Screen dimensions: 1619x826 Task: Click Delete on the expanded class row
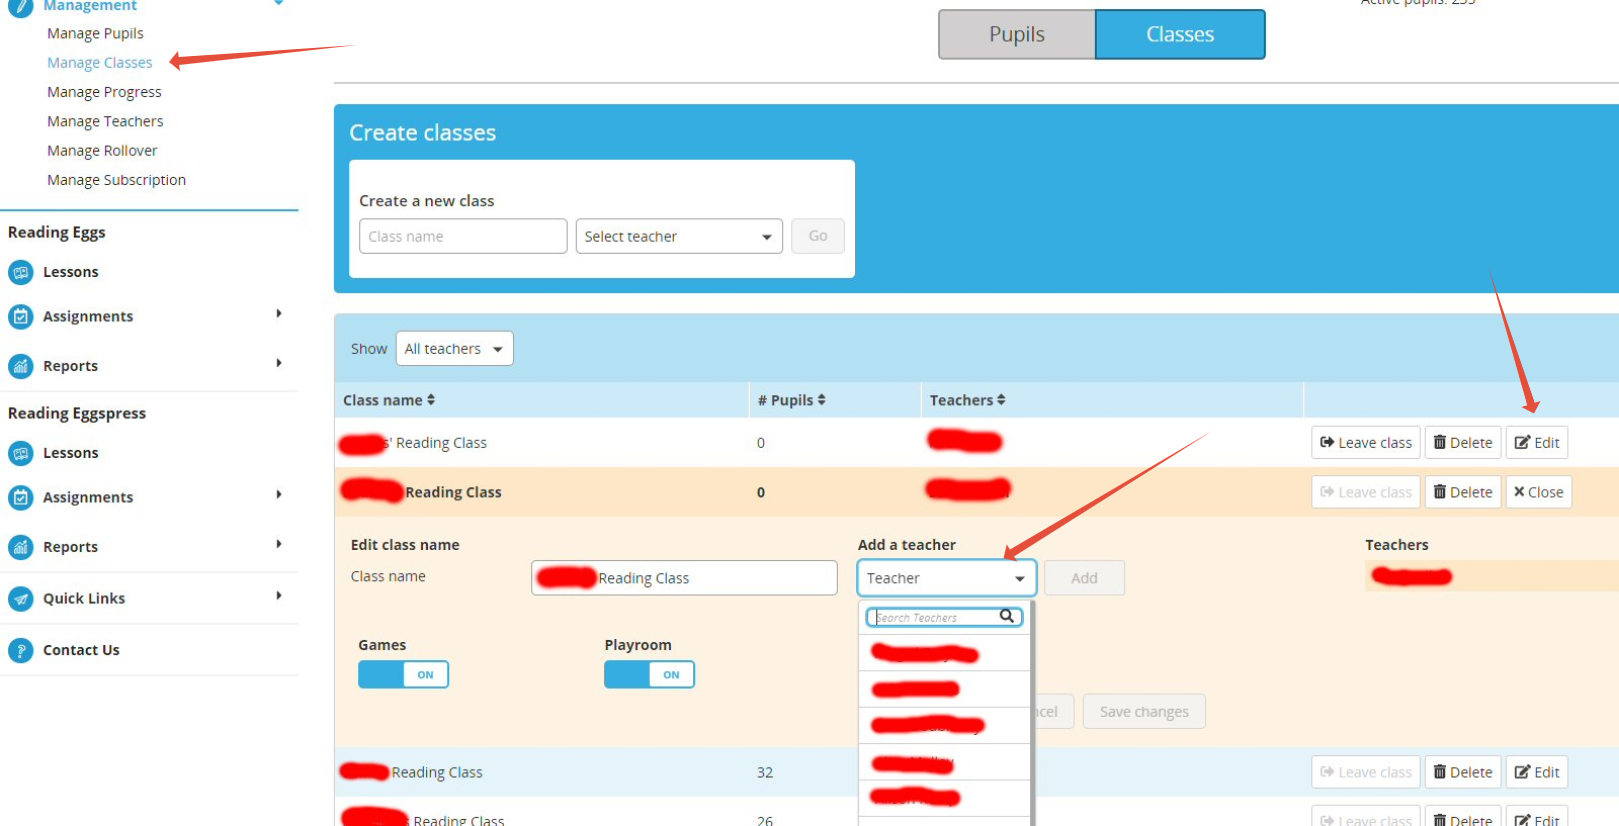[1463, 492]
